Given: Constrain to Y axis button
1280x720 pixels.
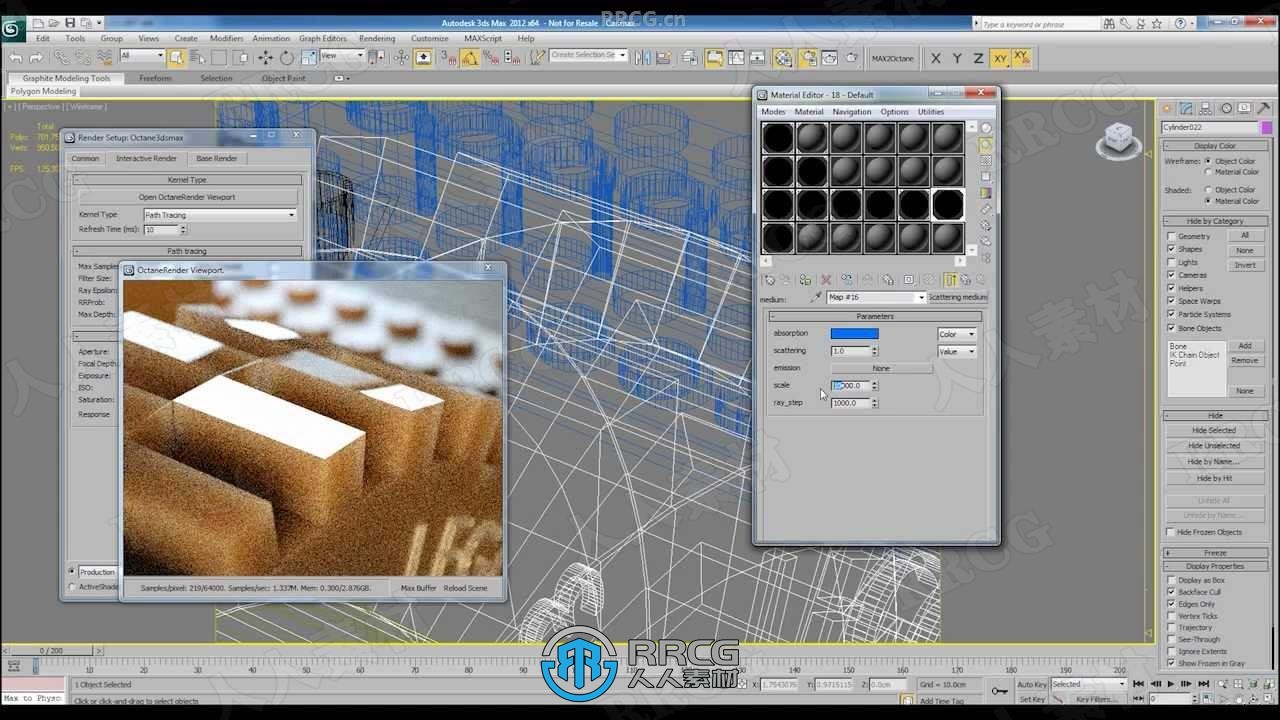Looking at the screenshot, I should click(957, 58).
